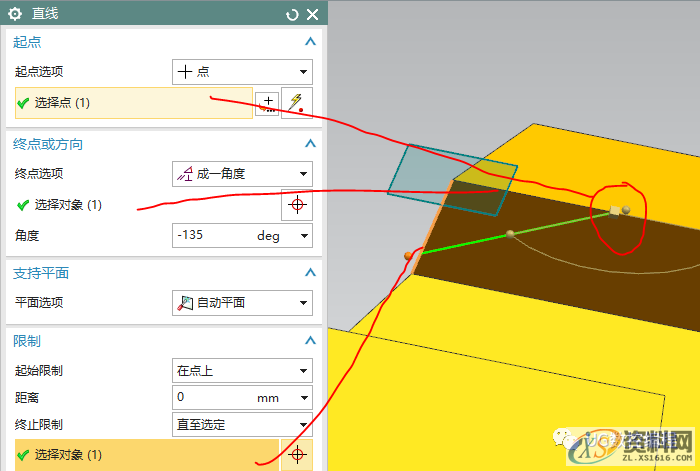Collapse the 起点 section

pos(310,42)
